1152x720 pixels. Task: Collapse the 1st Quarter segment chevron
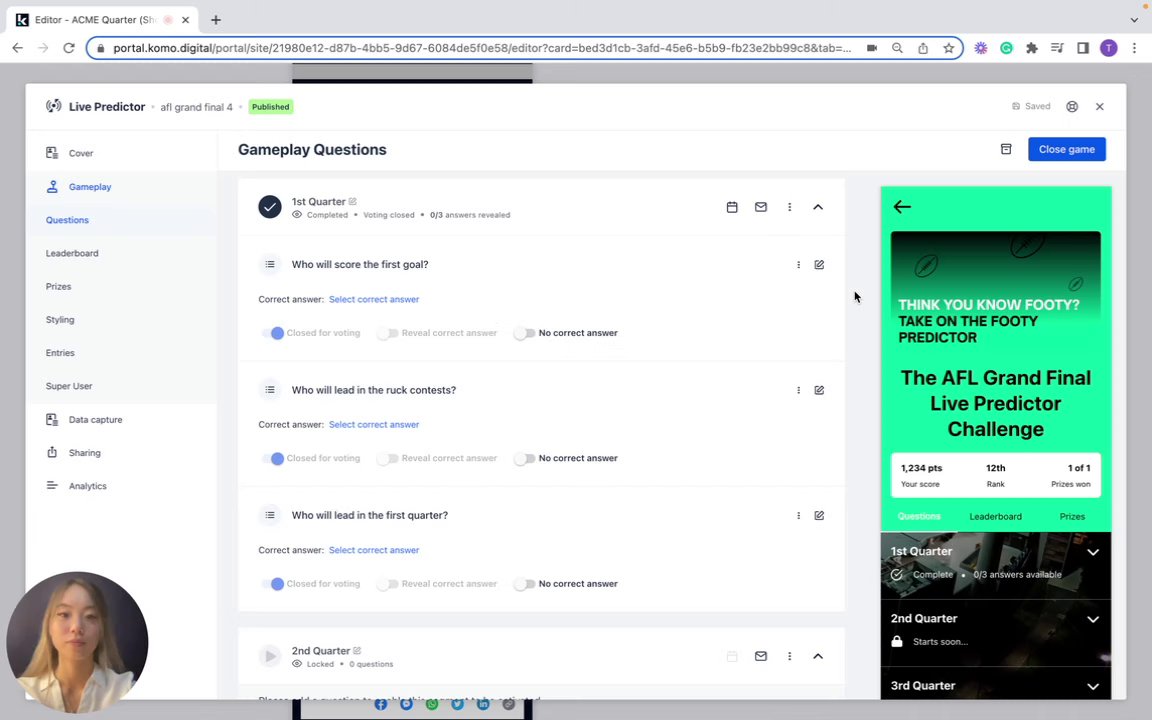(818, 207)
